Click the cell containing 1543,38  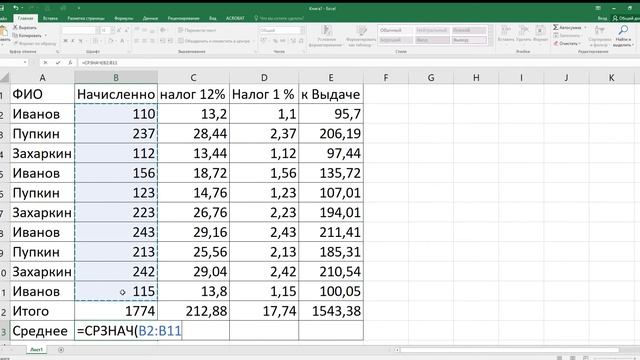click(331, 311)
